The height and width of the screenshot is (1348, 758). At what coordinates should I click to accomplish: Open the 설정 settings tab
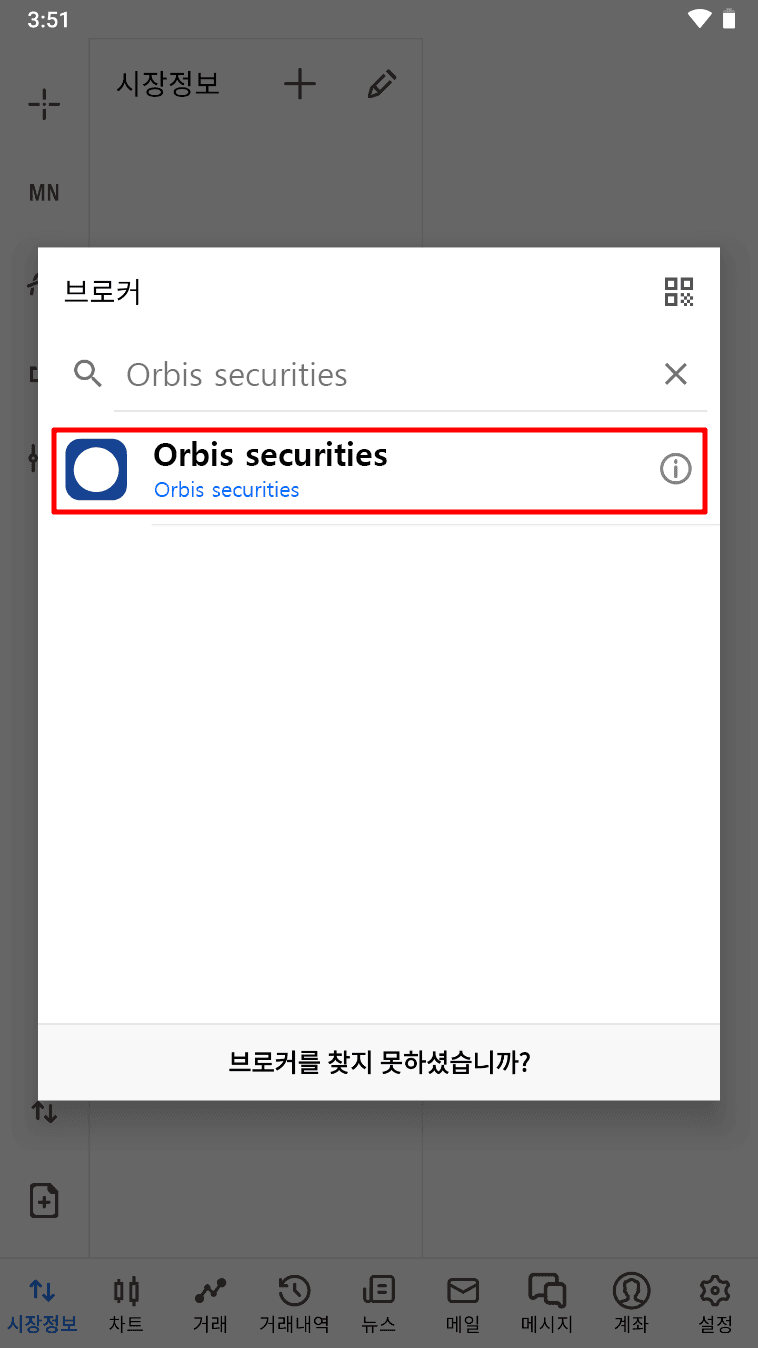[715, 1304]
